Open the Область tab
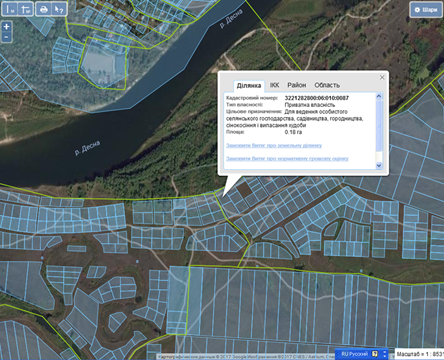This screenshot has width=444, height=360. 327,85
